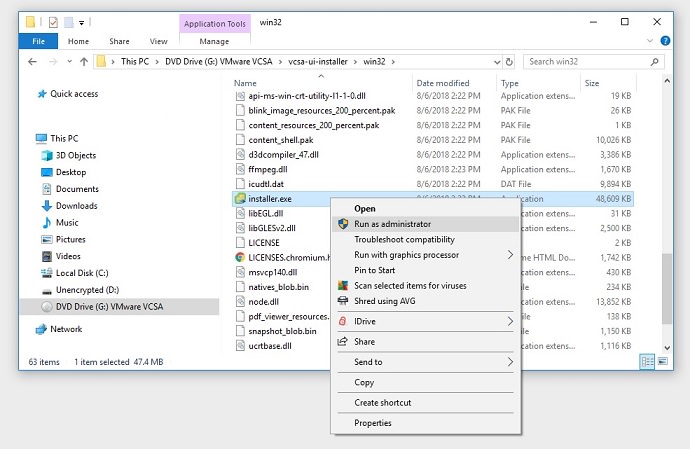690x449 pixels.
Task: Select Create shortcut
Action: pos(426,403)
